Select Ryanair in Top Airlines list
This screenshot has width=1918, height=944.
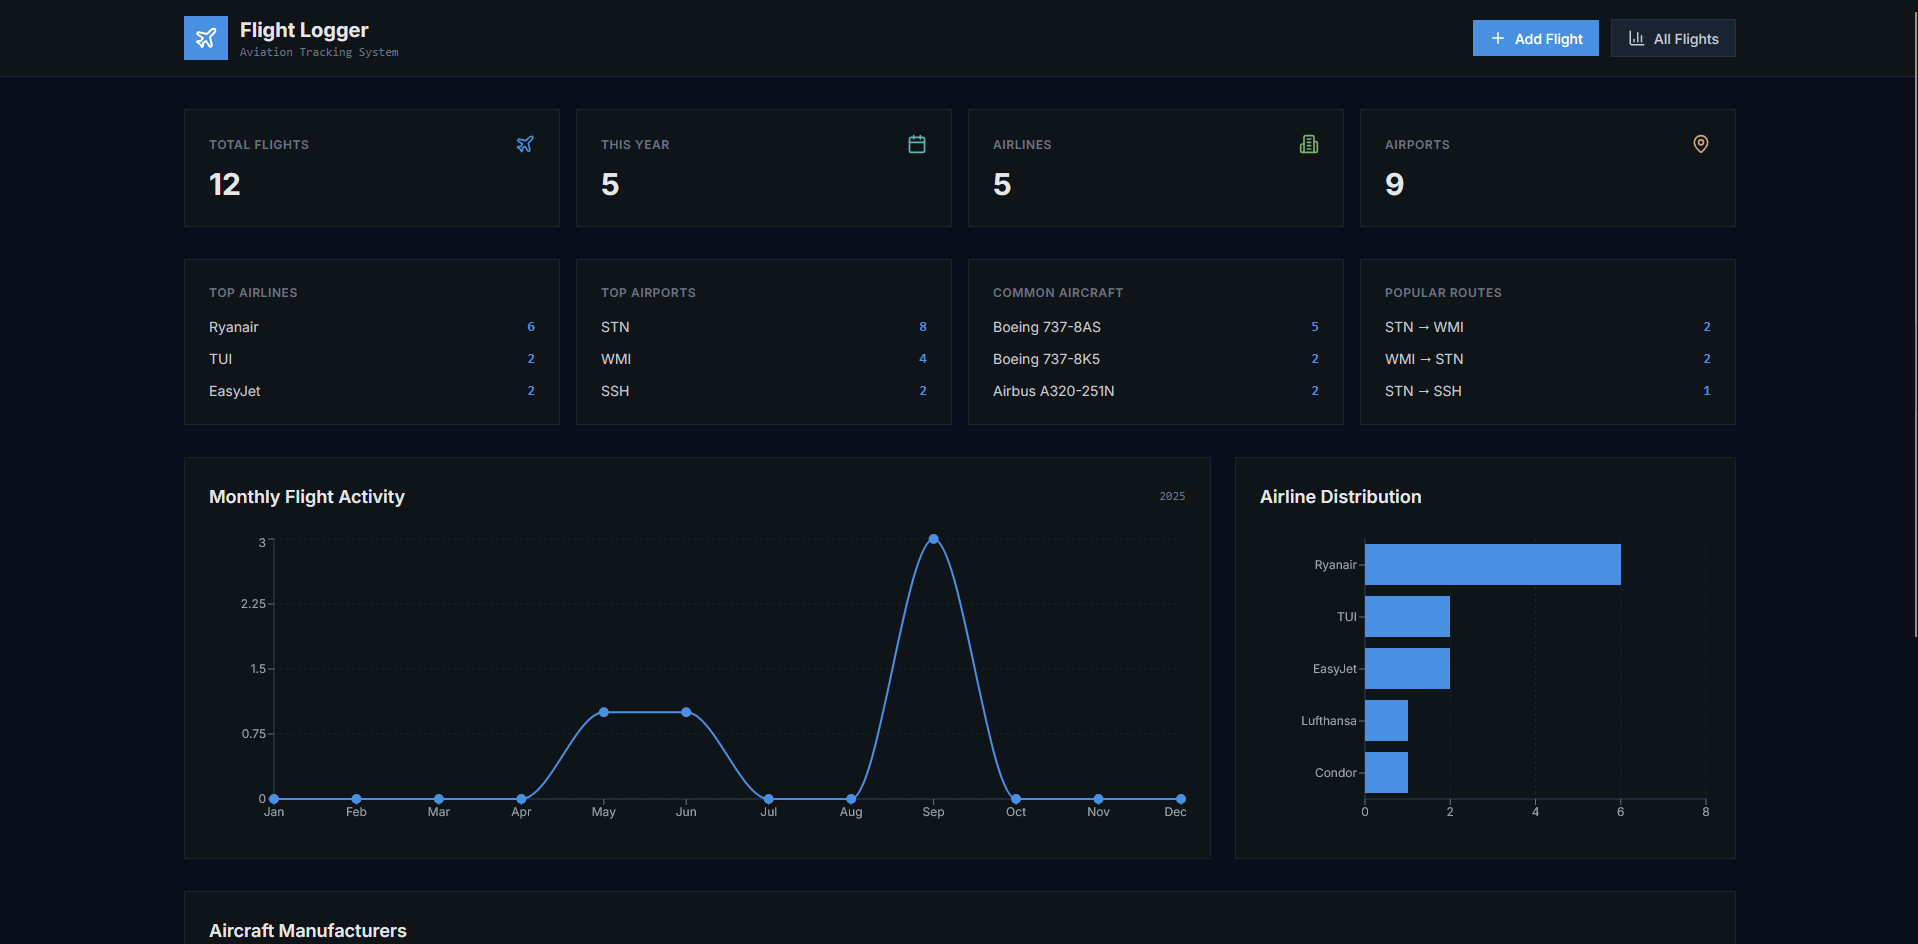pos(233,327)
